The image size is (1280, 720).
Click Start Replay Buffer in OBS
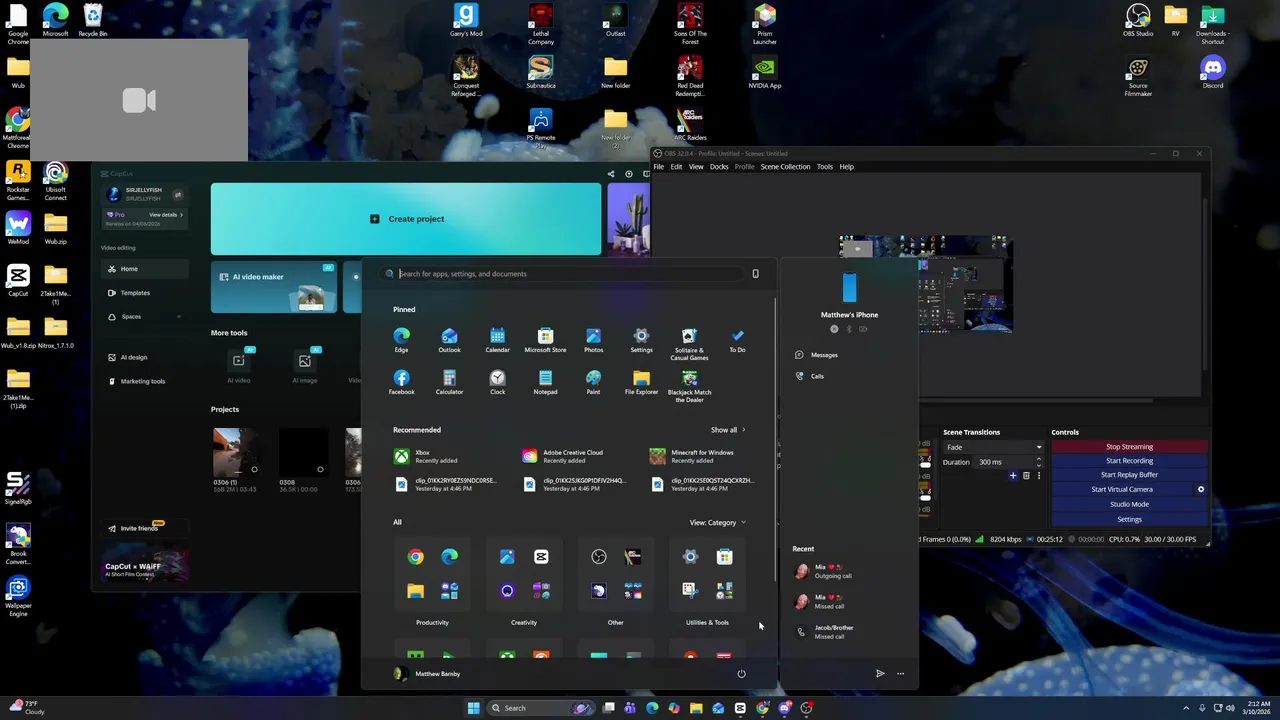[1129, 475]
